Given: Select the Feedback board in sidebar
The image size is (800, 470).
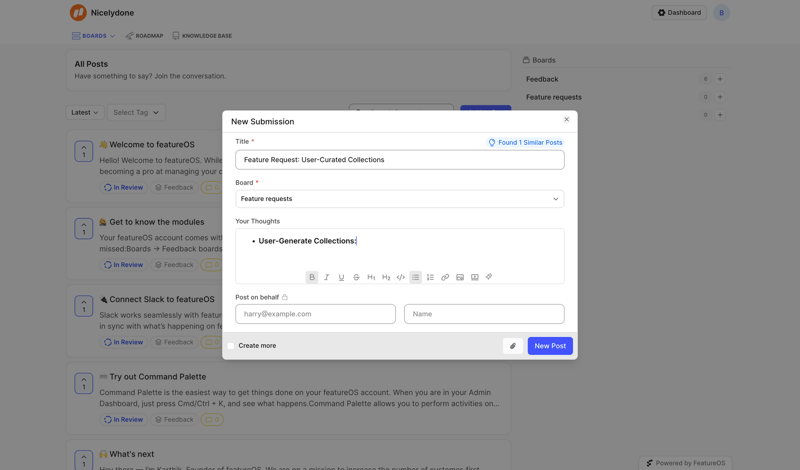Looking at the screenshot, I should point(542,79).
